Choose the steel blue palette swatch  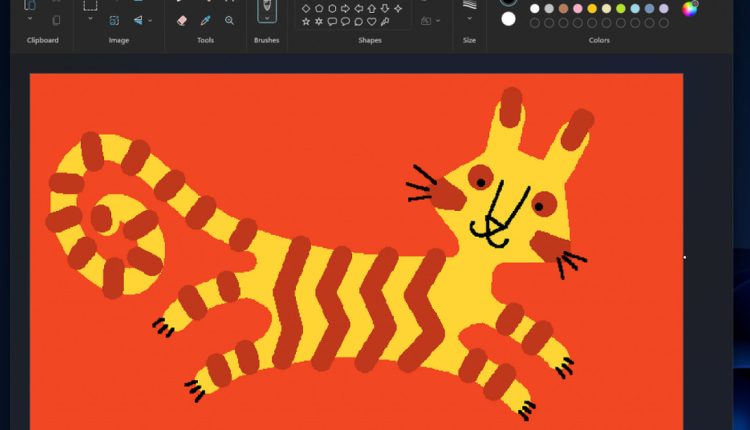[x=650, y=9]
